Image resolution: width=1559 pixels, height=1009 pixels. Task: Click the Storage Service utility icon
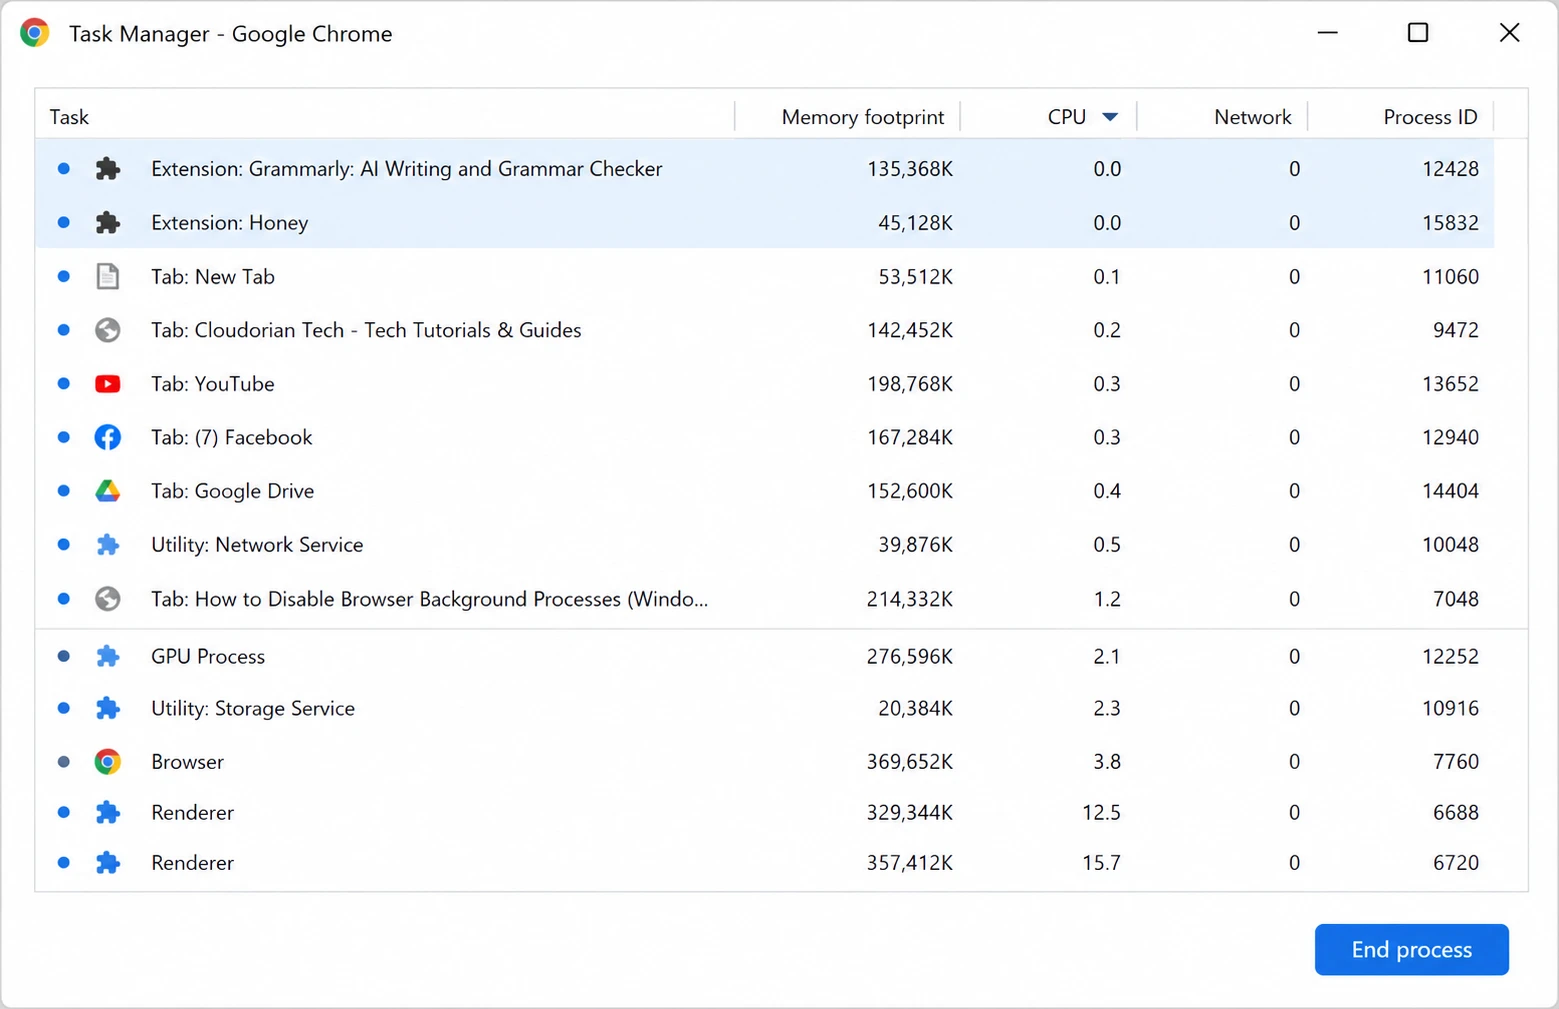coord(108,708)
